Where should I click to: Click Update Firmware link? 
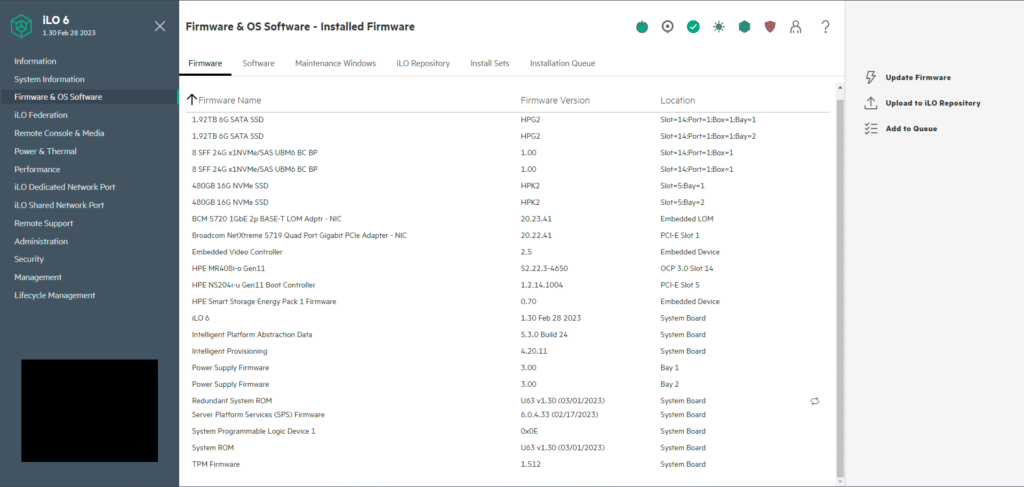point(918,77)
